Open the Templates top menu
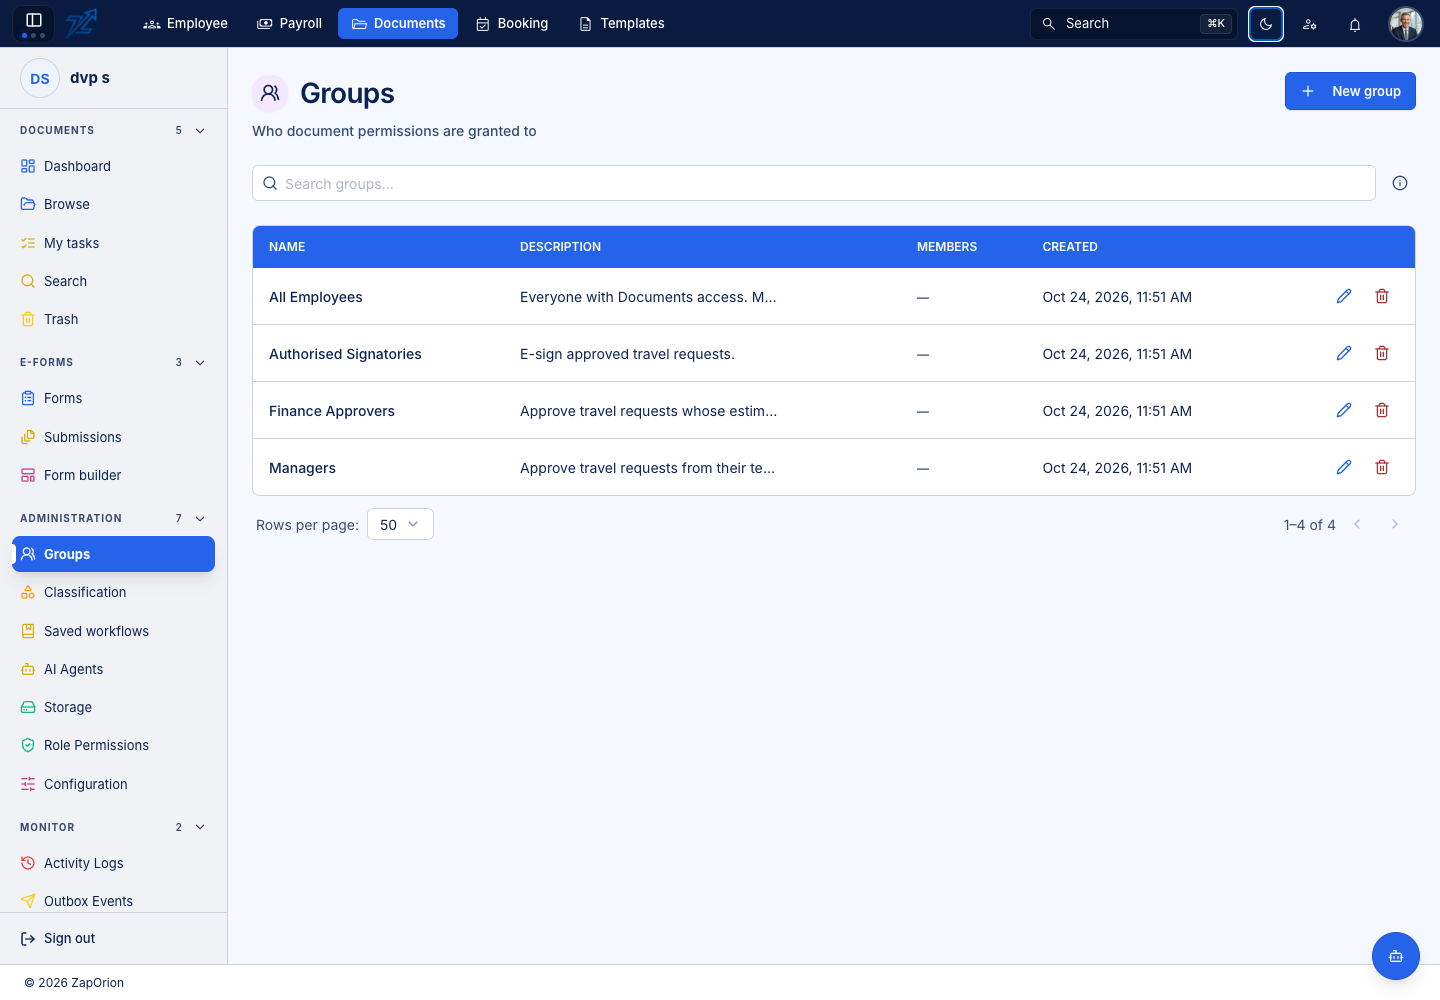The width and height of the screenshot is (1440, 1000). pos(621,24)
